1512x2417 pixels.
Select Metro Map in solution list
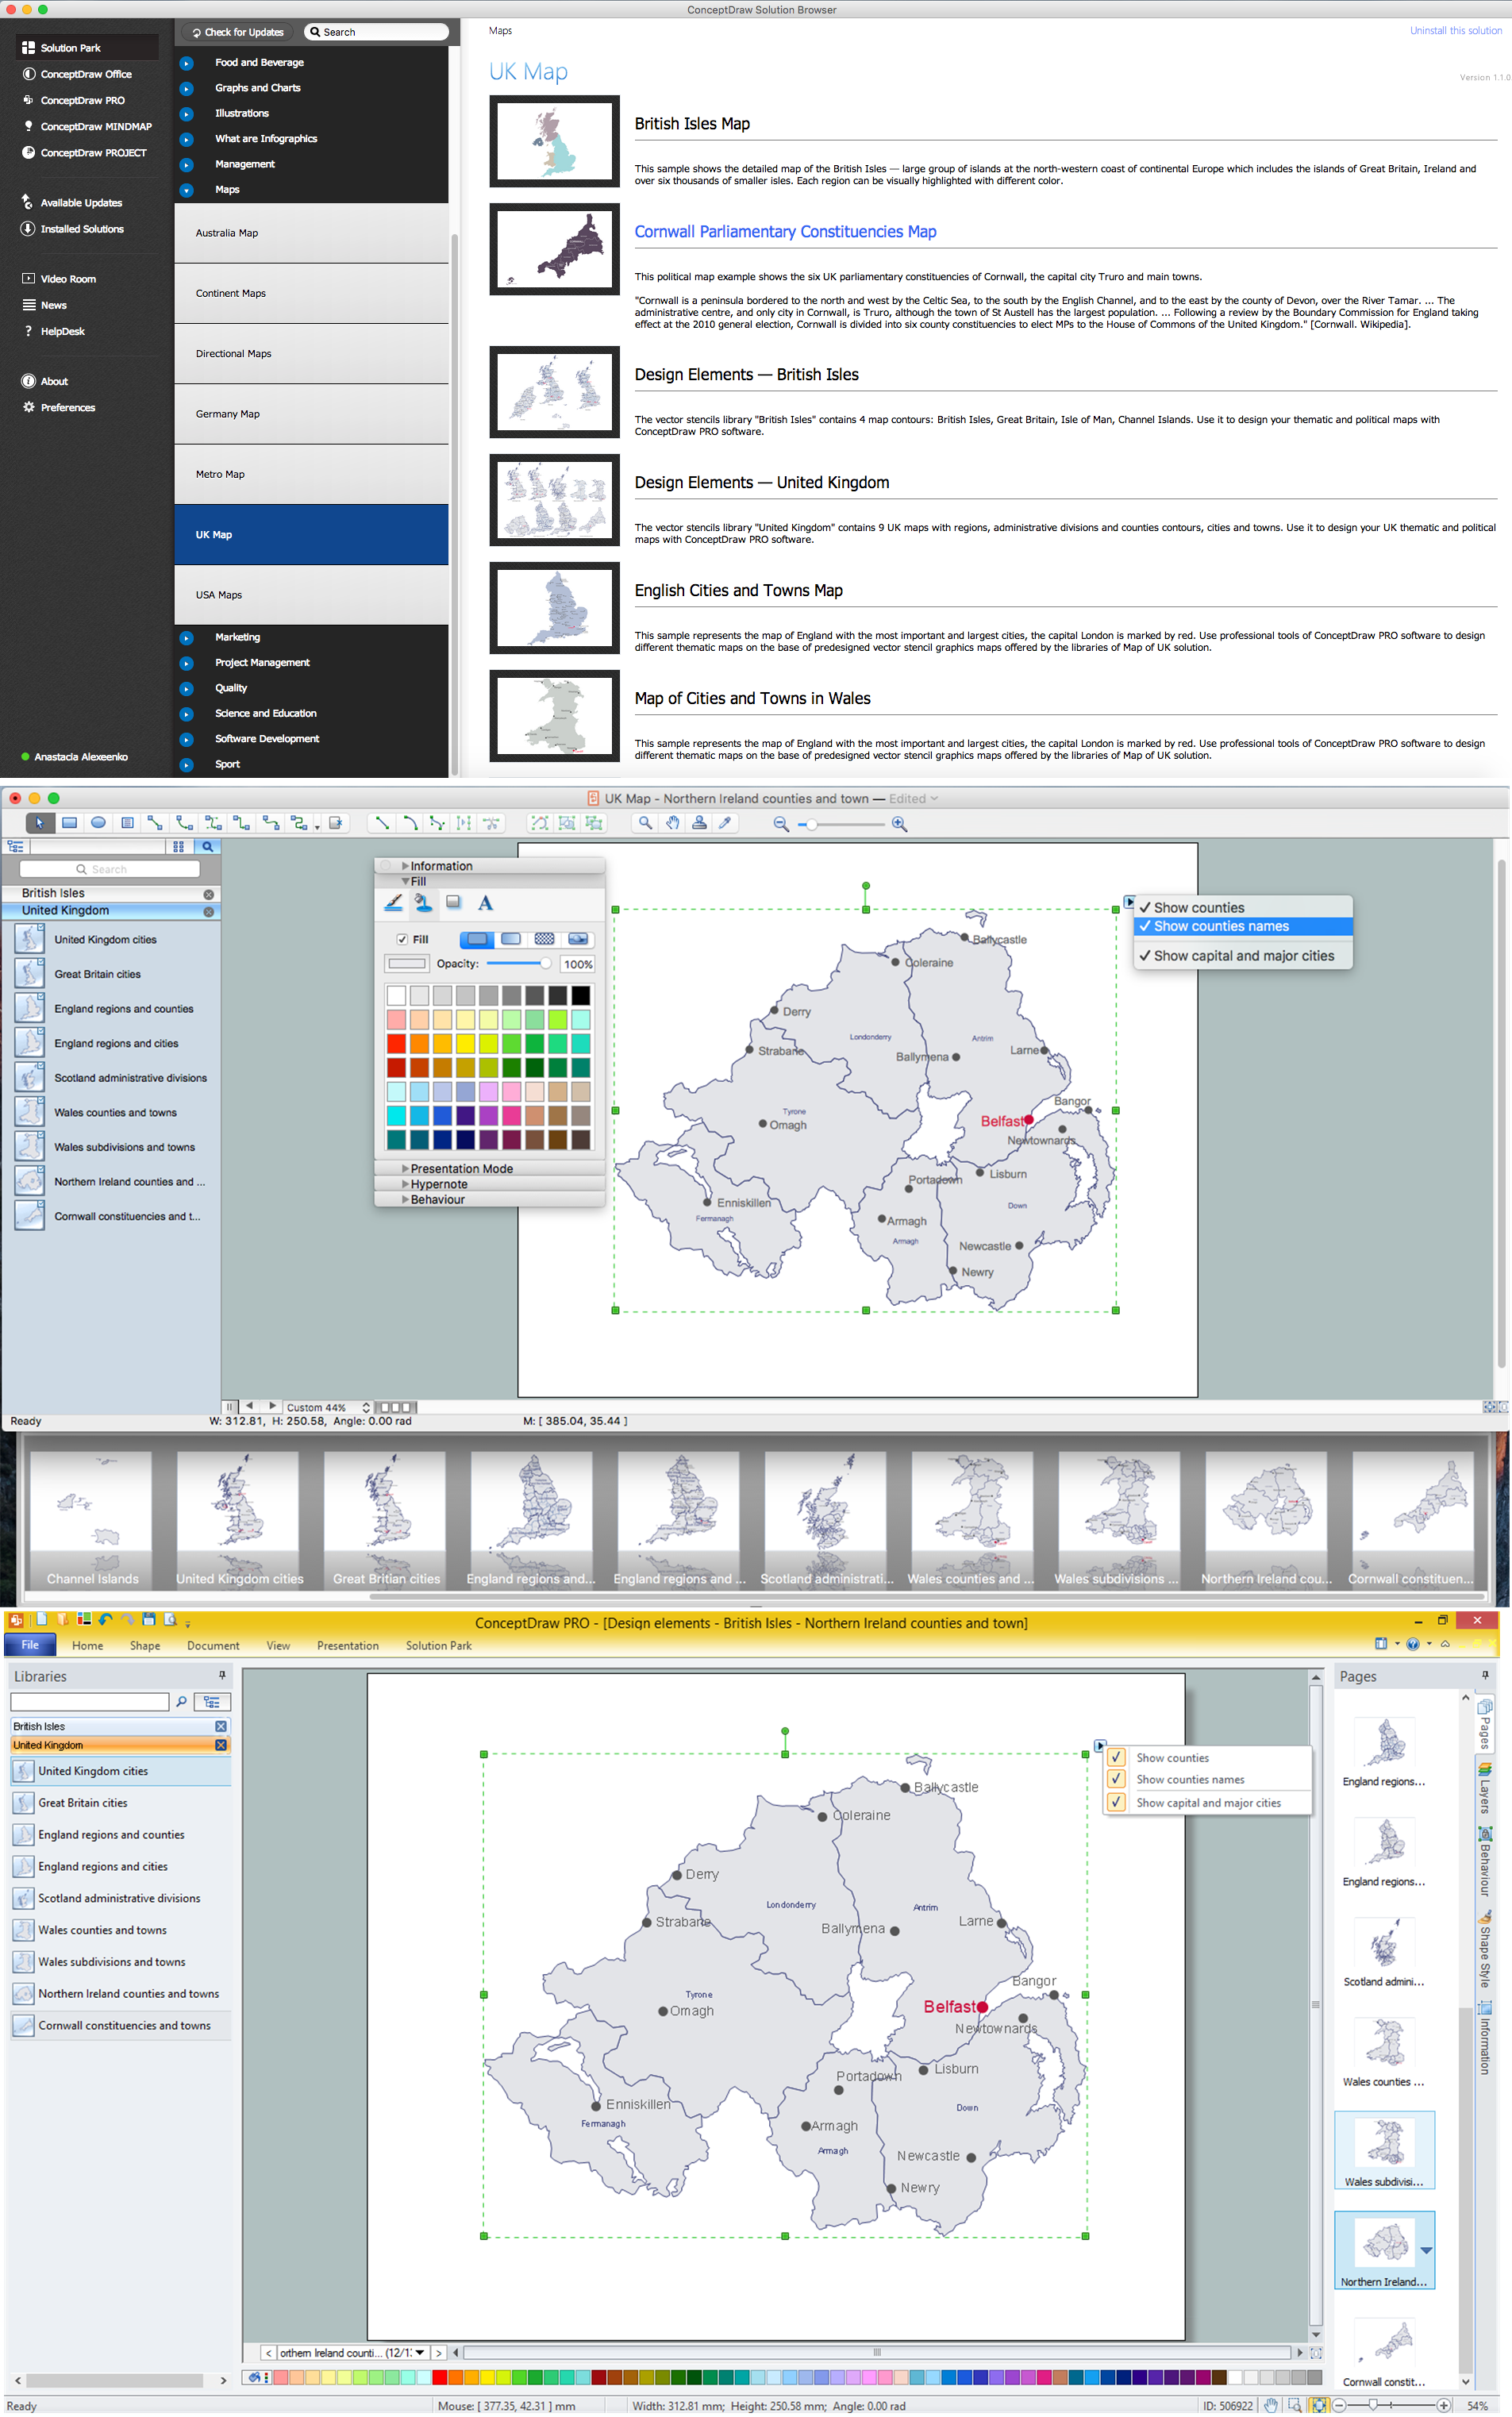click(x=311, y=474)
